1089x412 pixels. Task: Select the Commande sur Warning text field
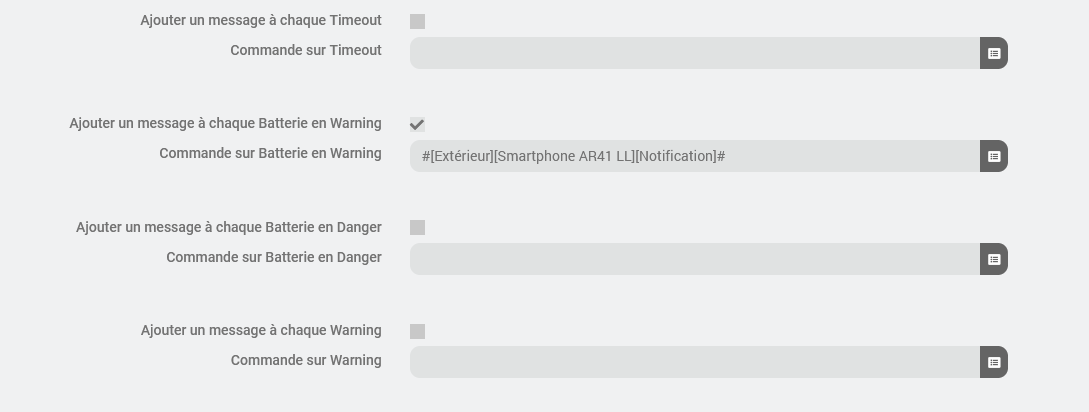pyautogui.click(x=694, y=362)
